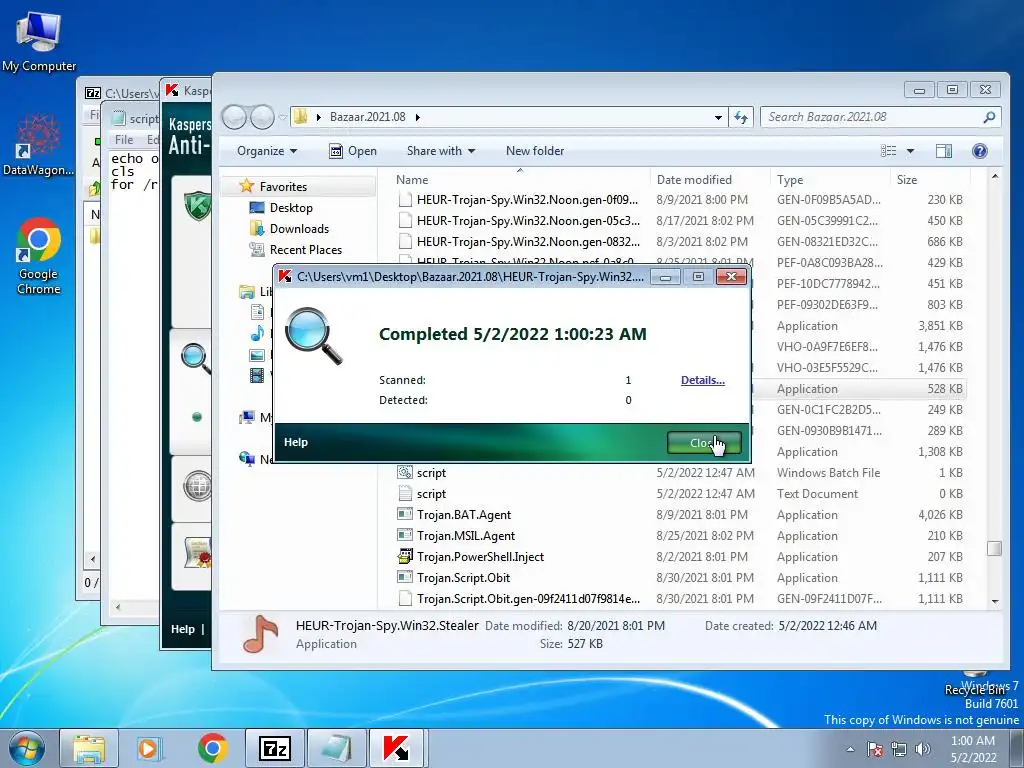
Task: Toggle the preview pane icon
Action: 944,151
